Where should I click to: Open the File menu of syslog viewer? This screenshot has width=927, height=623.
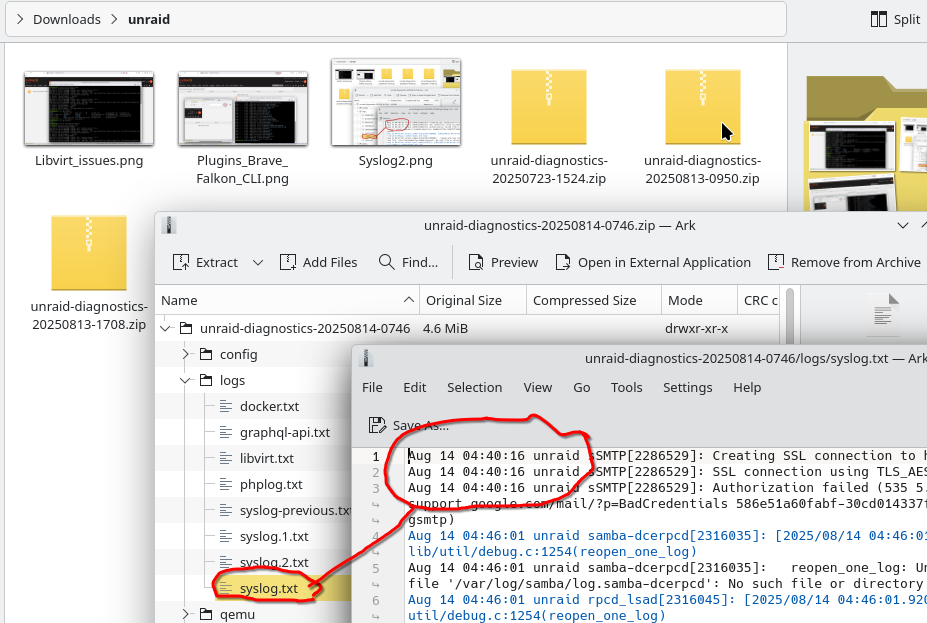click(372, 388)
